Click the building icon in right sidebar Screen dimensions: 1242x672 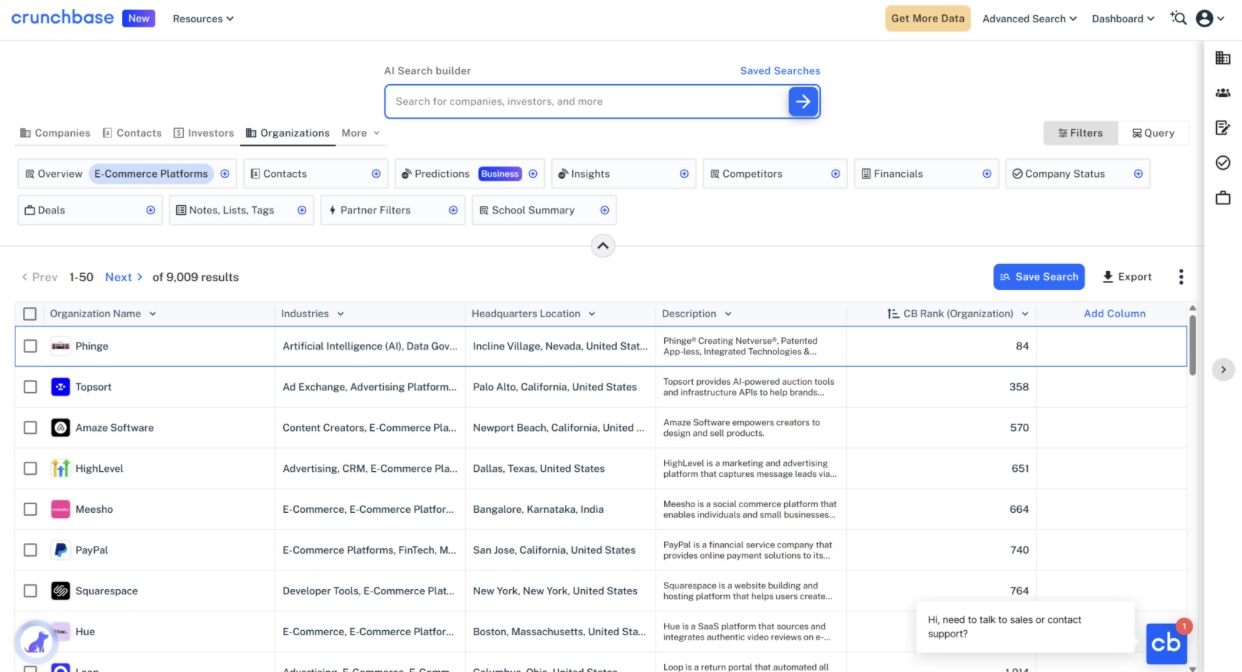pos(1222,58)
